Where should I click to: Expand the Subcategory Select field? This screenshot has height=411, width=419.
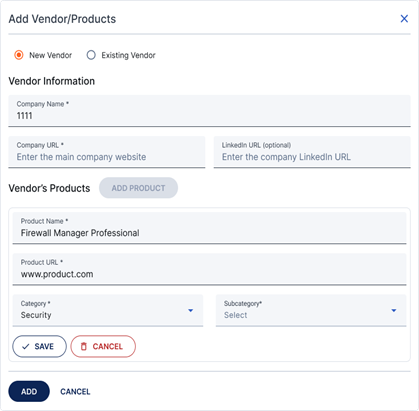pos(311,310)
